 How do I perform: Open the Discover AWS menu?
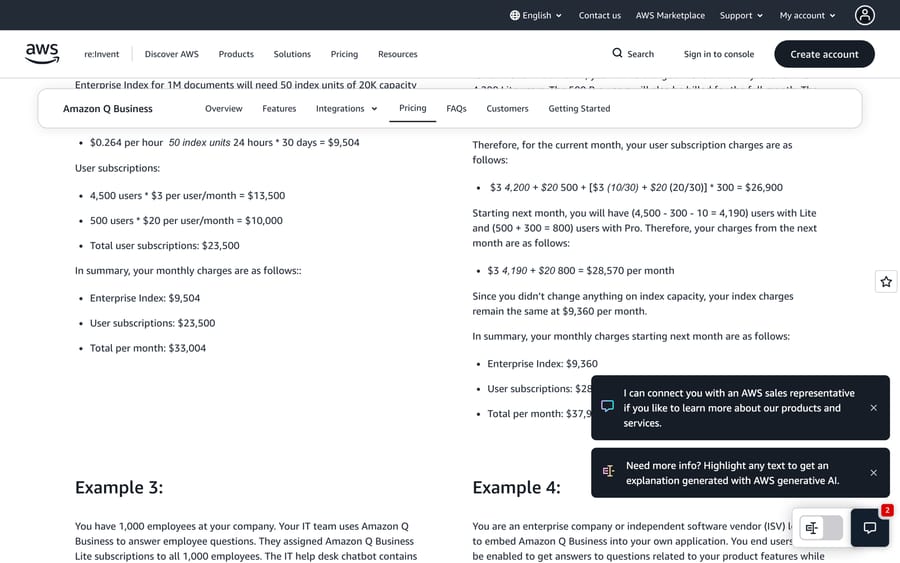coord(172,54)
